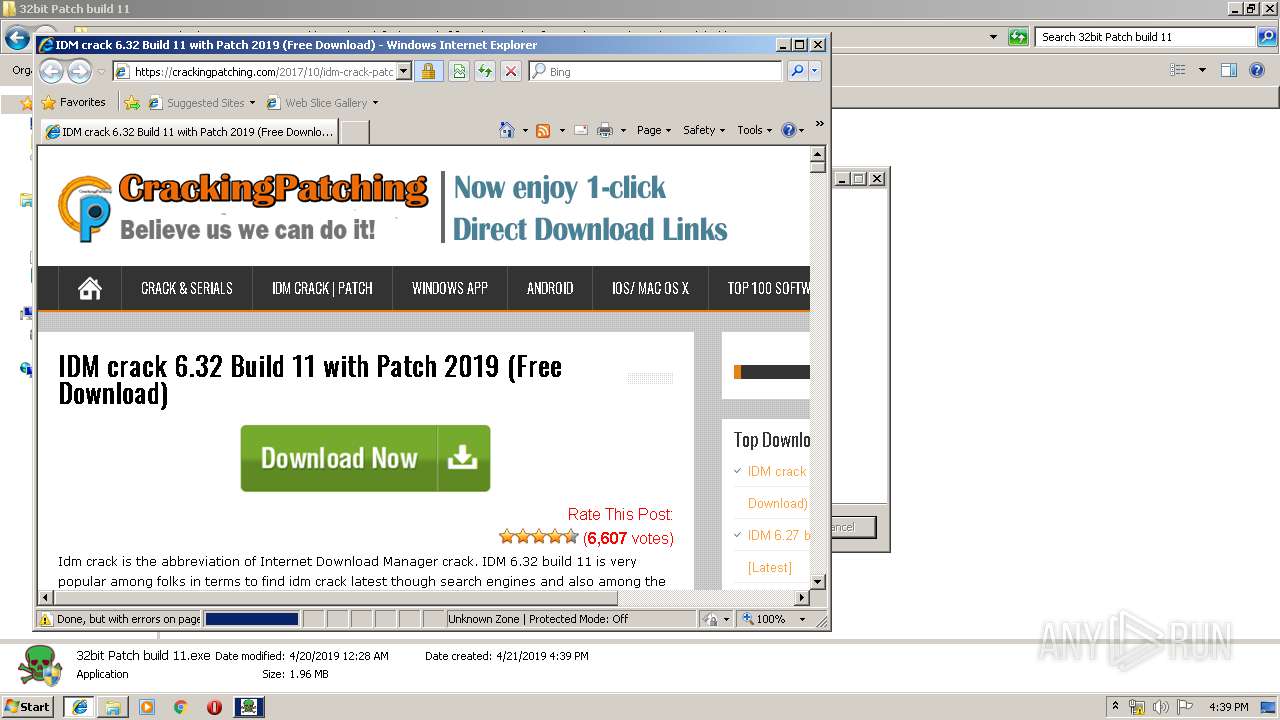Click the red Stop loading icon

(x=511, y=71)
